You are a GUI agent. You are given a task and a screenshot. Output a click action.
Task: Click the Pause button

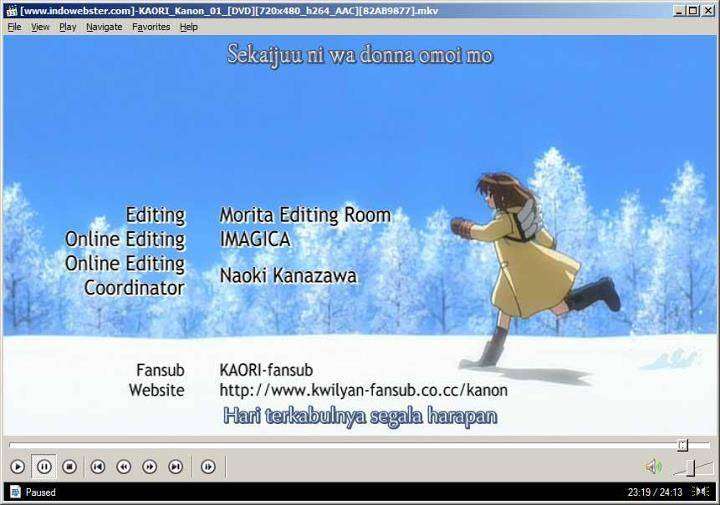click(x=44, y=466)
